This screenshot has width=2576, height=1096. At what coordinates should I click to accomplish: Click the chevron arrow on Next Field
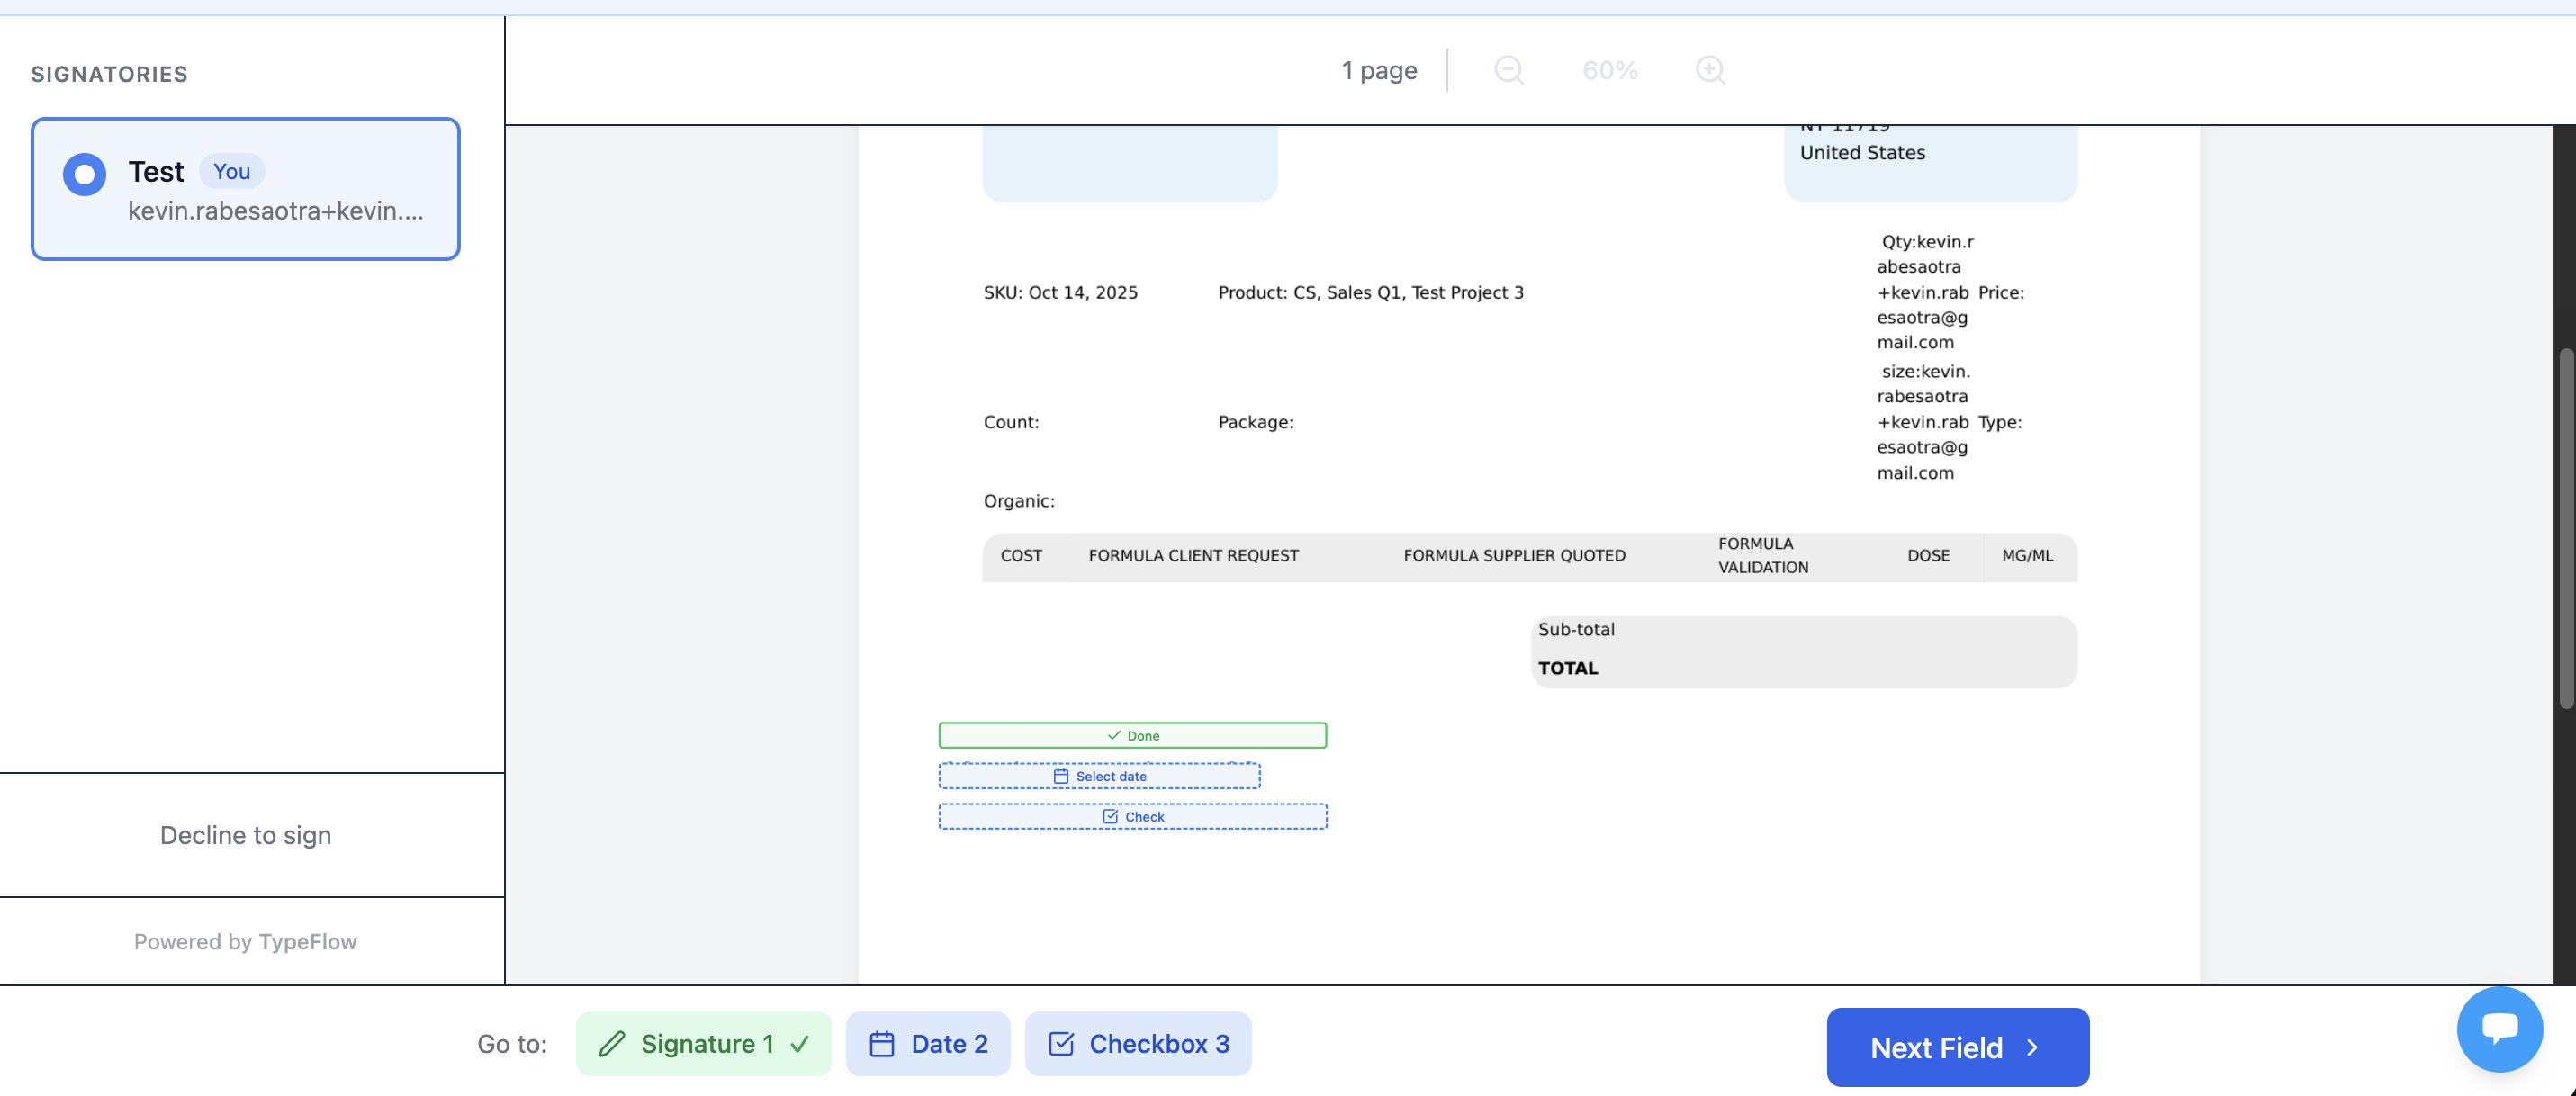tap(2032, 1047)
